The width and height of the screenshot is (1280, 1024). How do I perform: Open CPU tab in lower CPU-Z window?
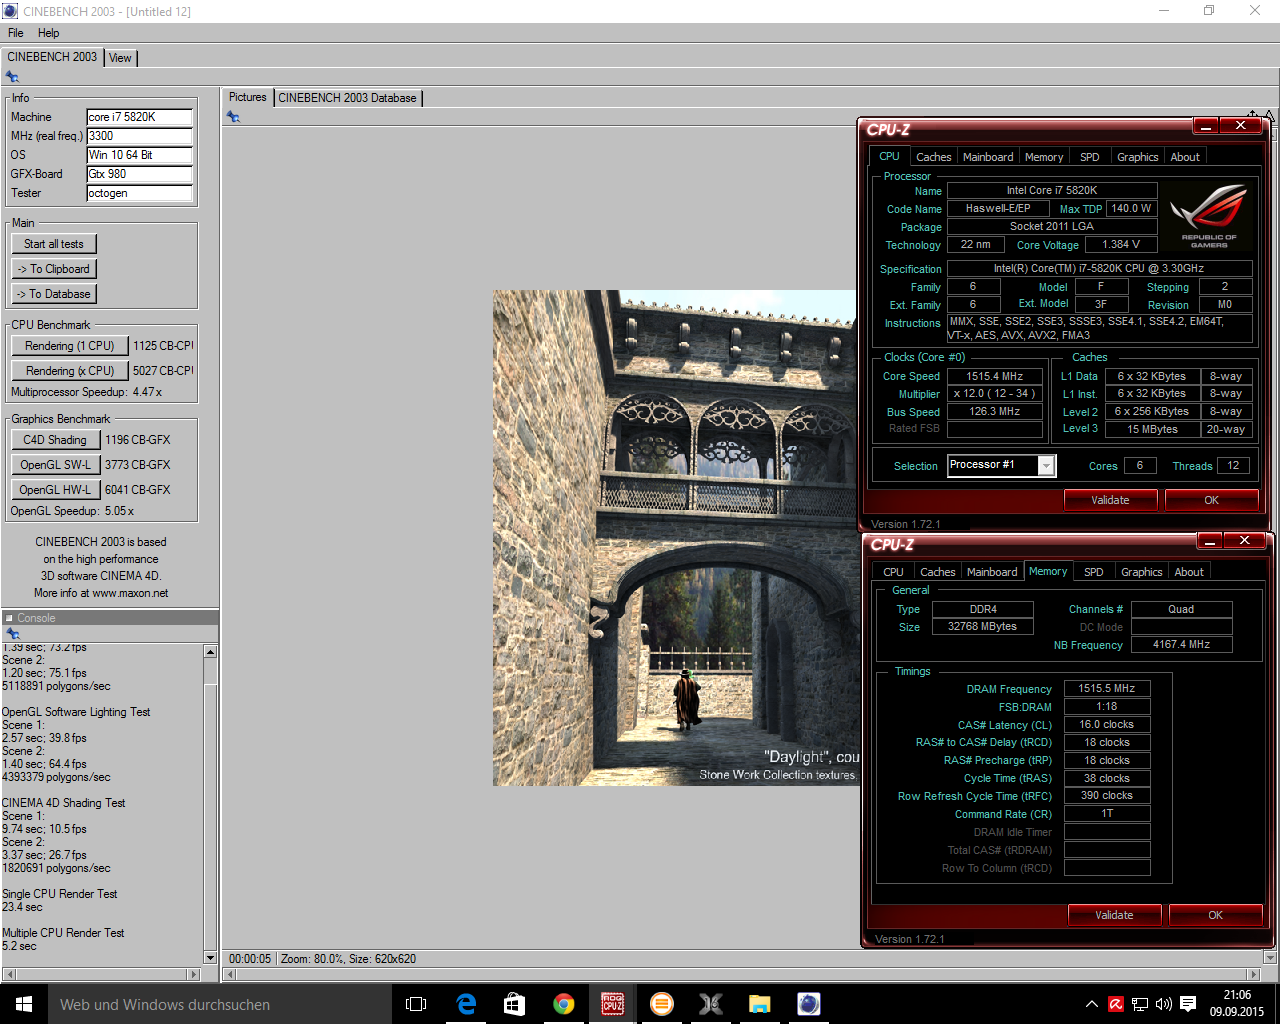893,572
